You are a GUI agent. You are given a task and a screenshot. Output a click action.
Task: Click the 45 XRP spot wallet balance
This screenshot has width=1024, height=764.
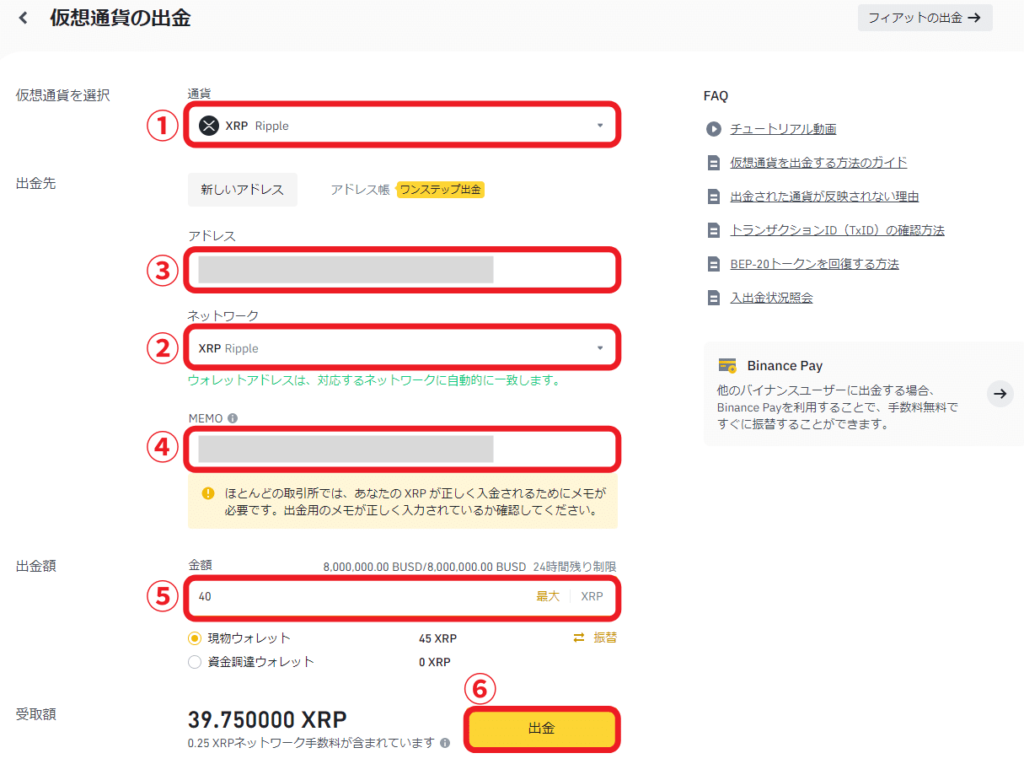coord(438,639)
